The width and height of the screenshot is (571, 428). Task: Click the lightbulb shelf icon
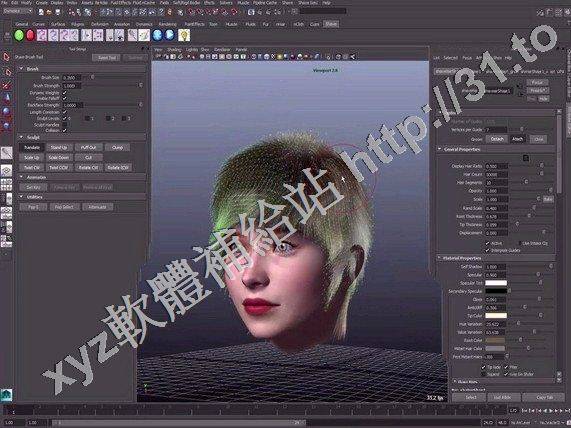184,35
